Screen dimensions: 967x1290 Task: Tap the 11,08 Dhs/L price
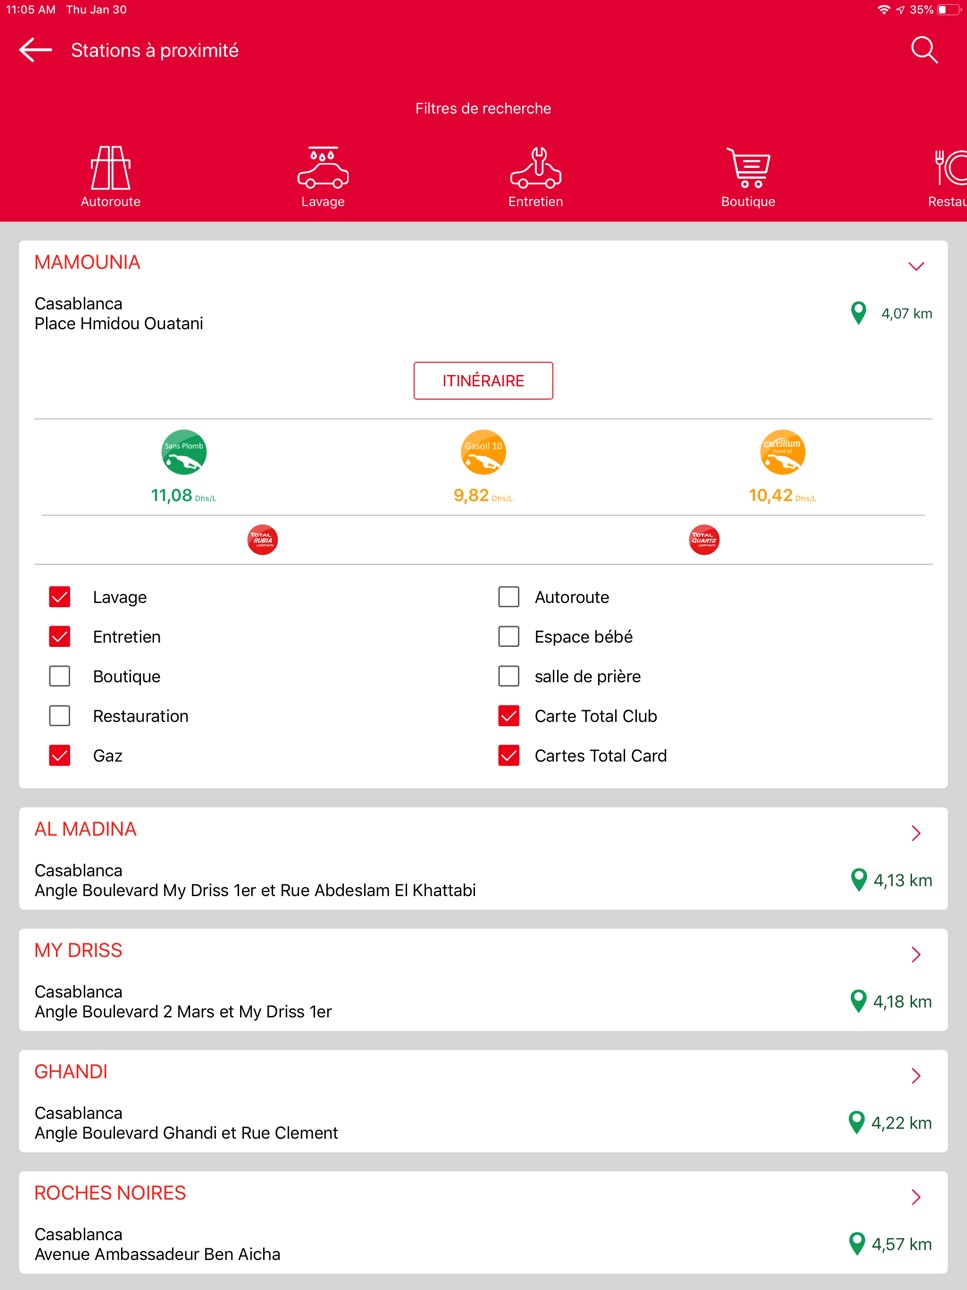(183, 496)
